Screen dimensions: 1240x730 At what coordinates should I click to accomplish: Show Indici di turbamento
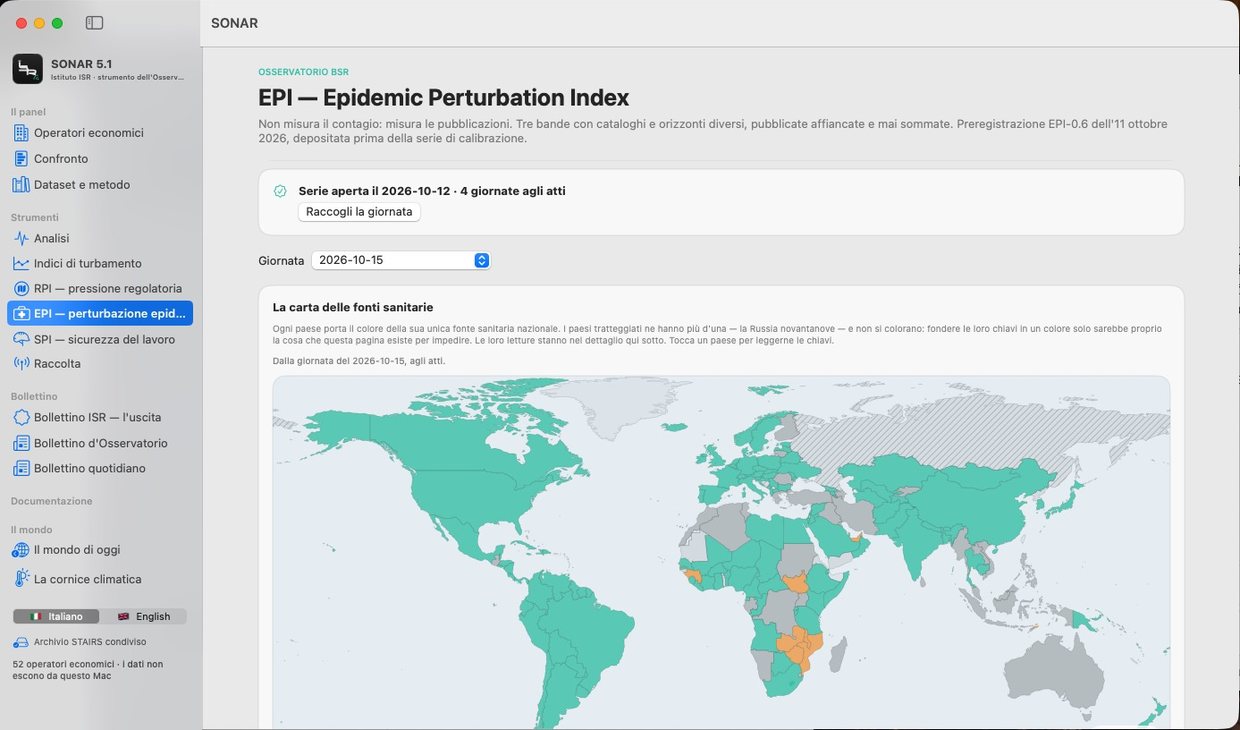tap(100, 263)
